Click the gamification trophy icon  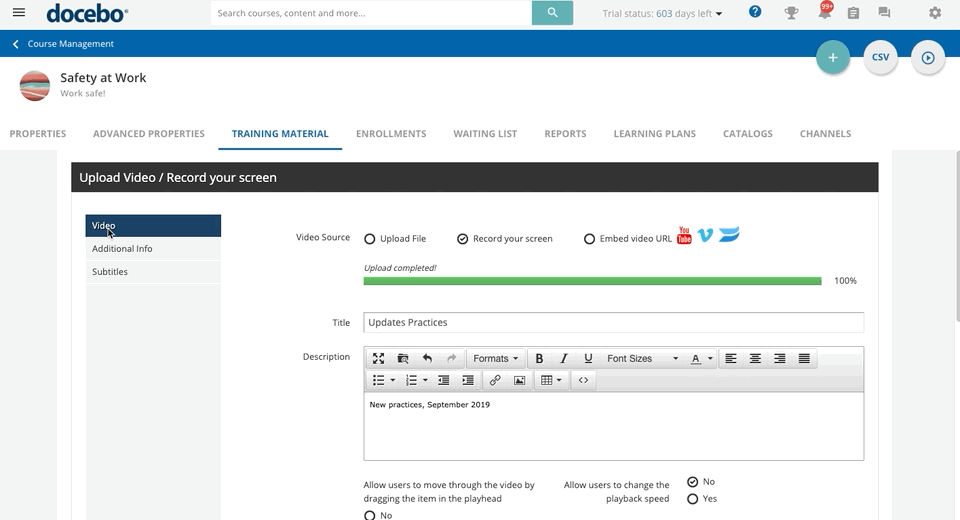click(x=791, y=13)
